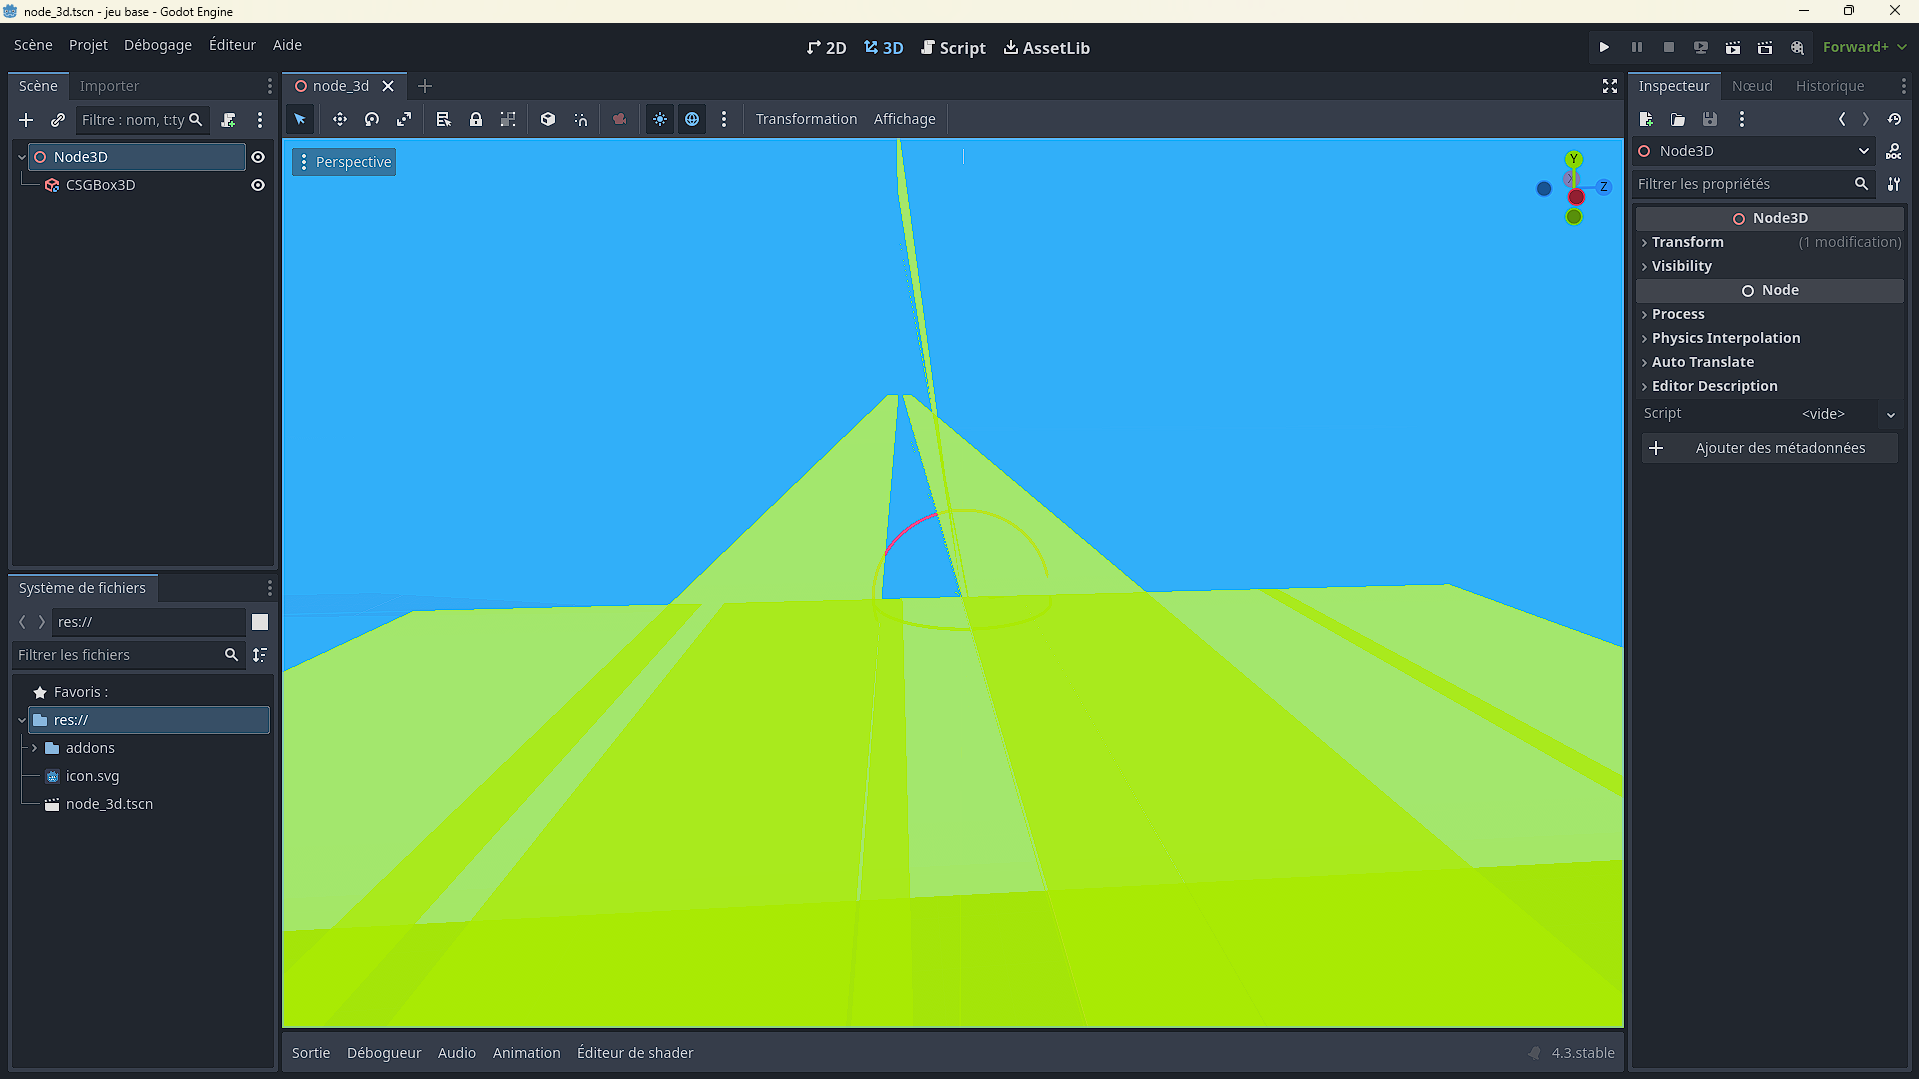Open the Projet menu

88,45
